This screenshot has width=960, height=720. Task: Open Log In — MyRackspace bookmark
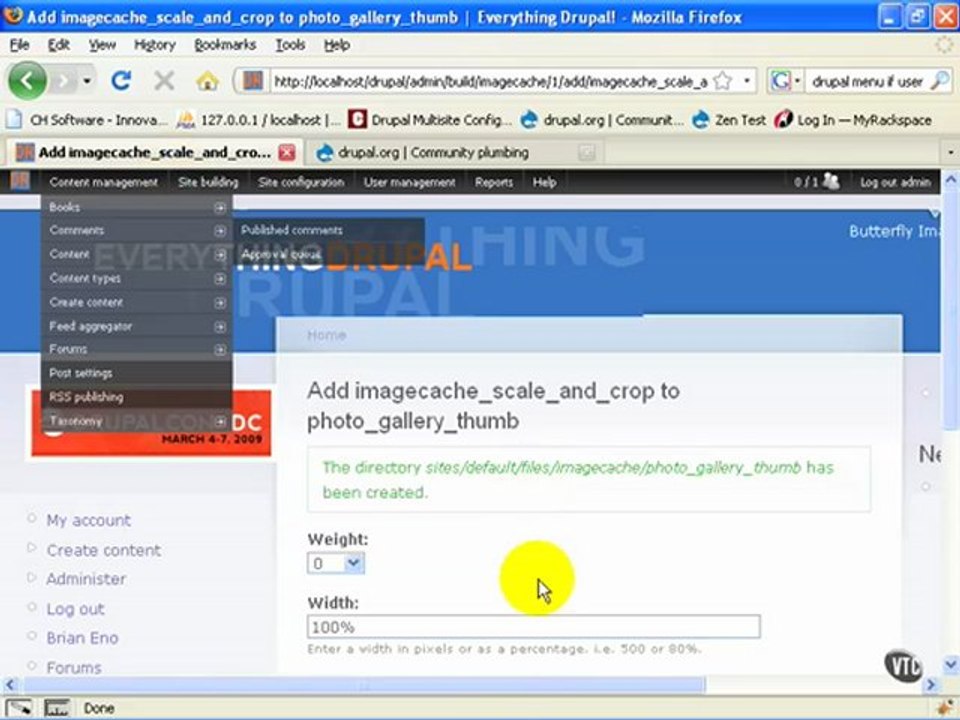(853, 120)
